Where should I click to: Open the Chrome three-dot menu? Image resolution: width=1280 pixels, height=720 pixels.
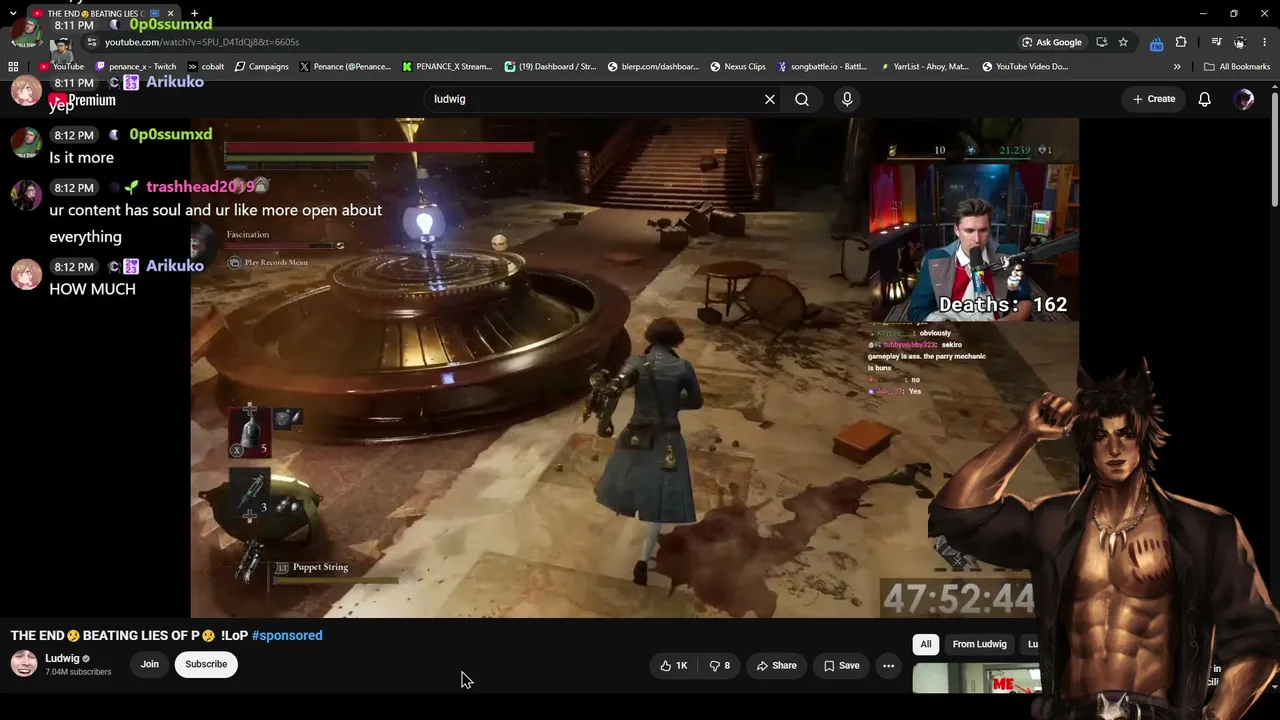[1263, 42]
